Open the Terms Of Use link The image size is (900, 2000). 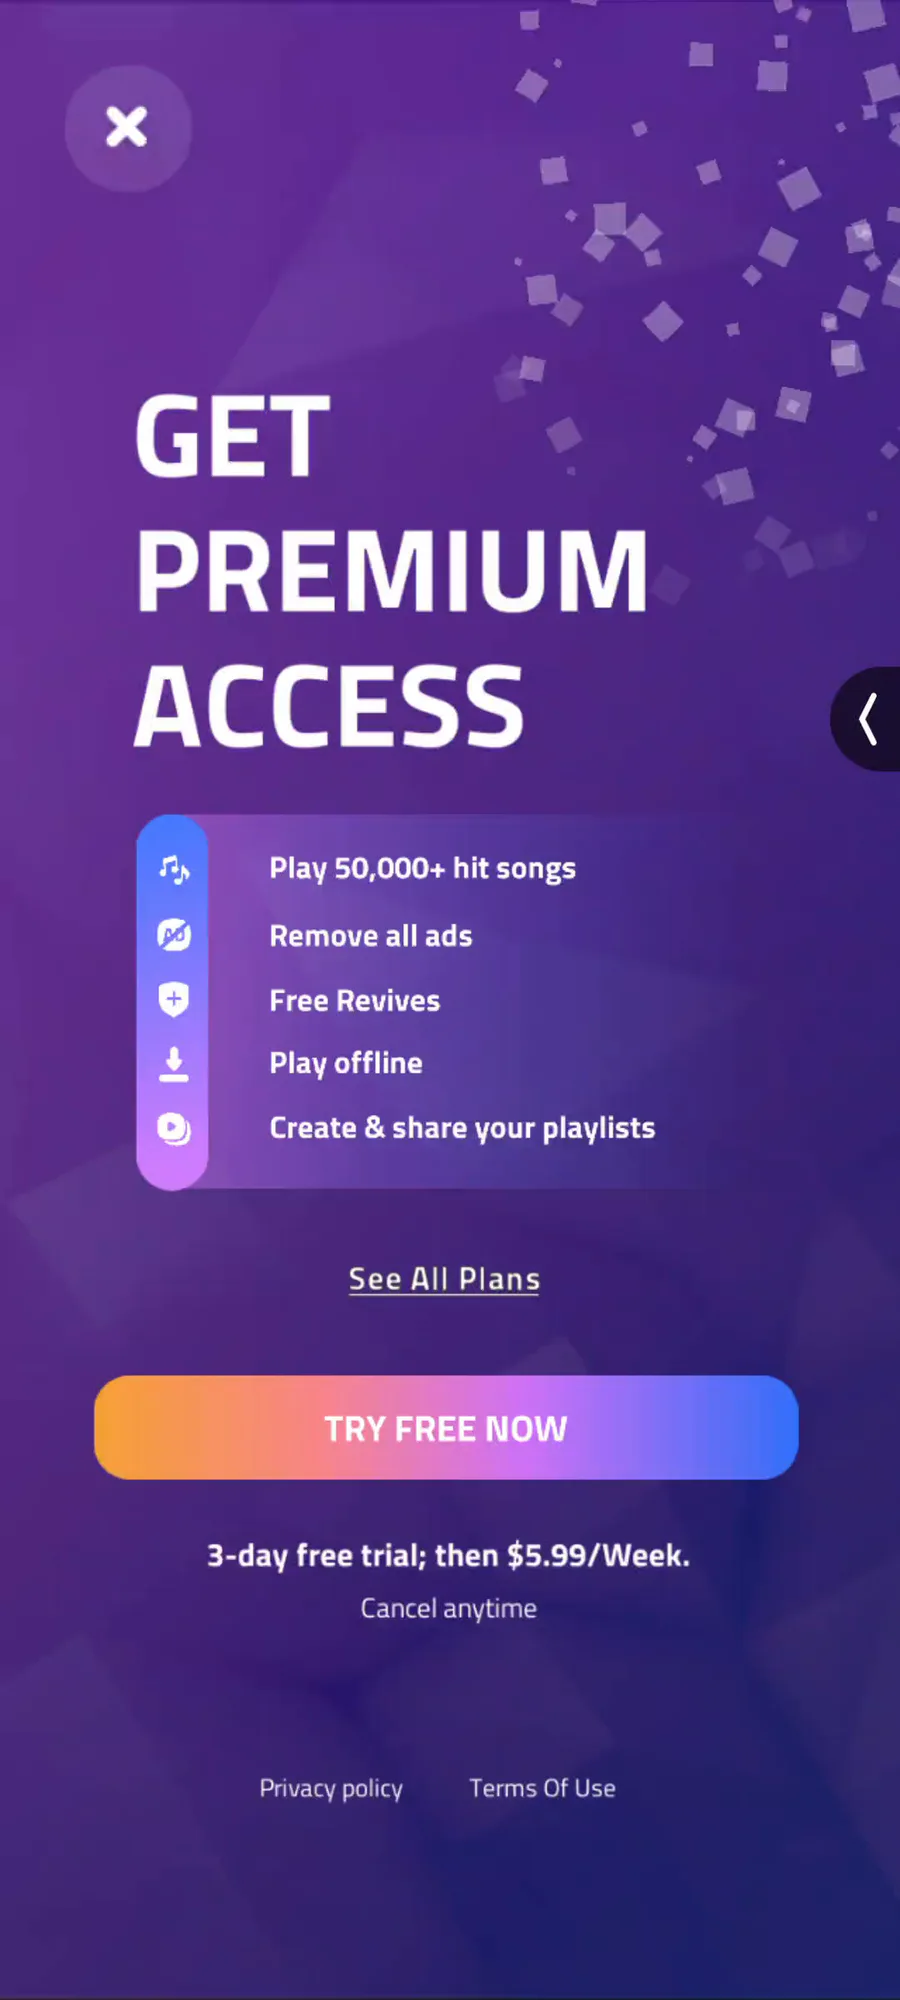point(542,1788)
